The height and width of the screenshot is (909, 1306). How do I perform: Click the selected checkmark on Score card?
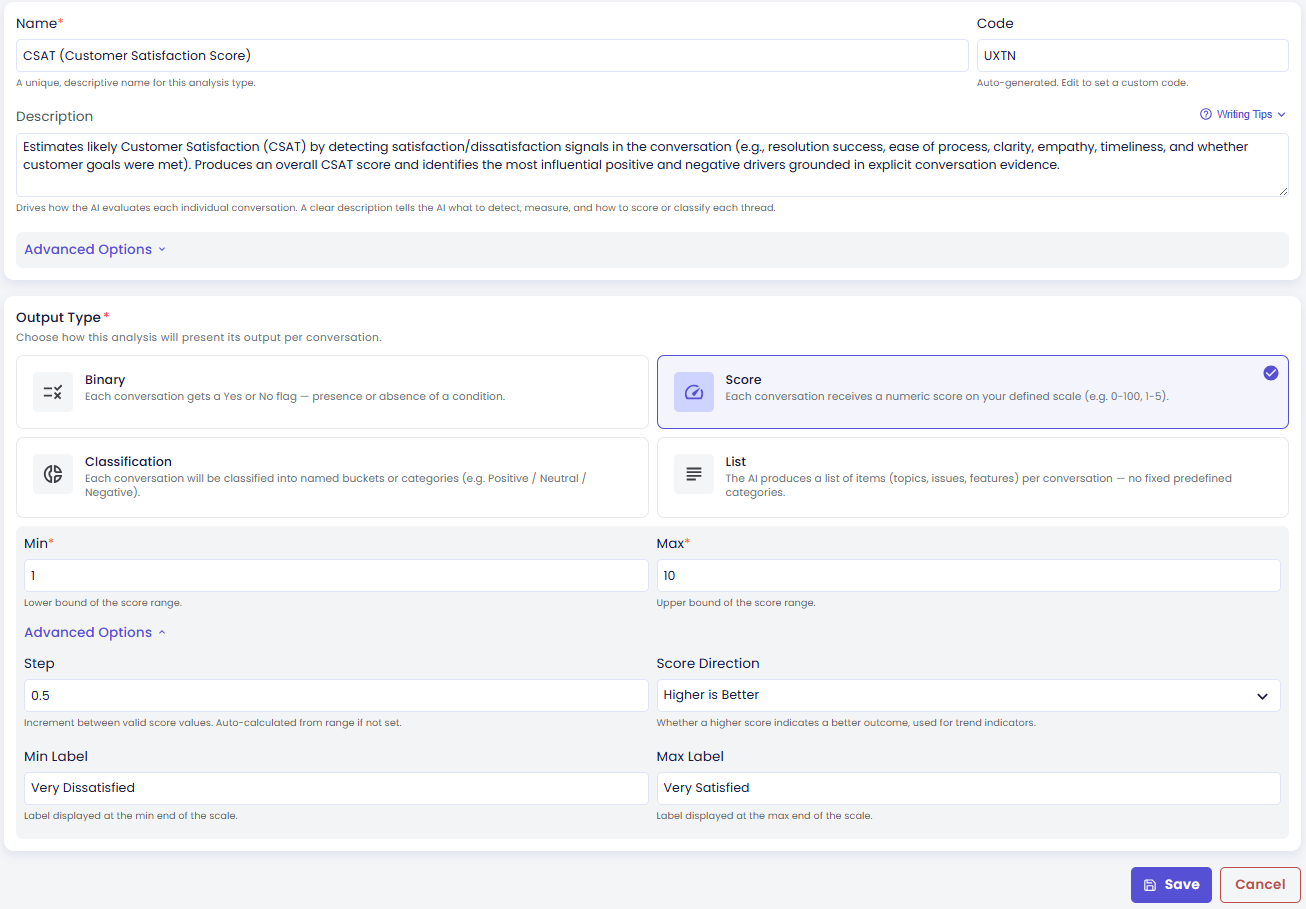click(1270, 373)
